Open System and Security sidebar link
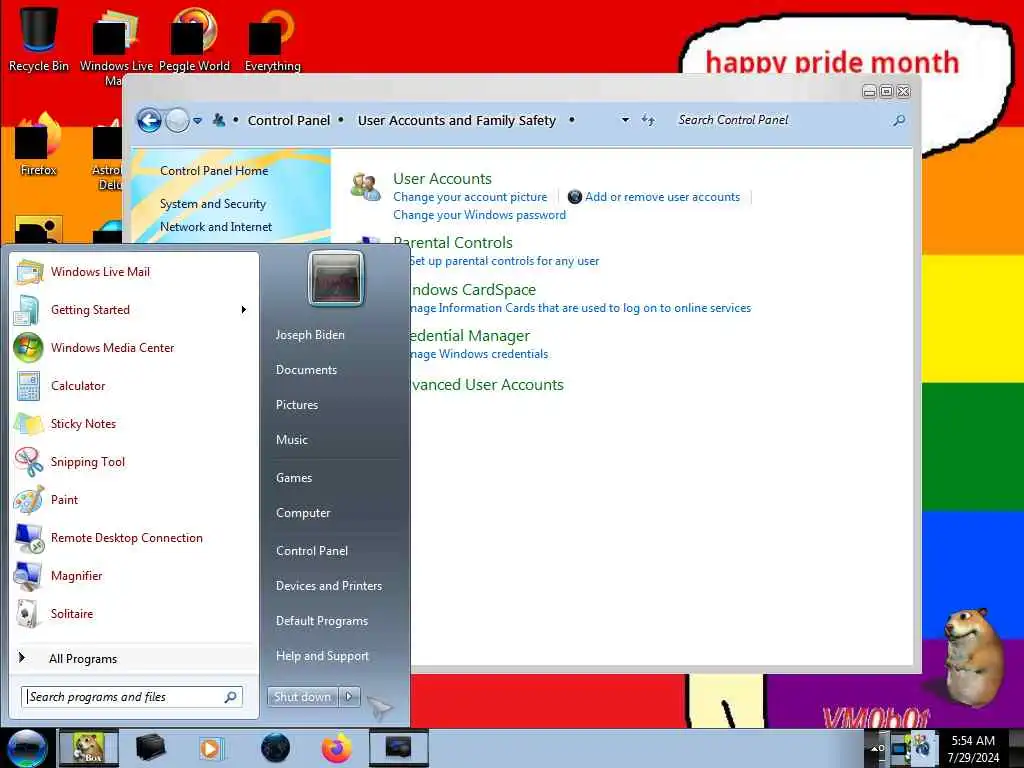The height and width of the screenshot is (768, 1024). coord(213,204)
